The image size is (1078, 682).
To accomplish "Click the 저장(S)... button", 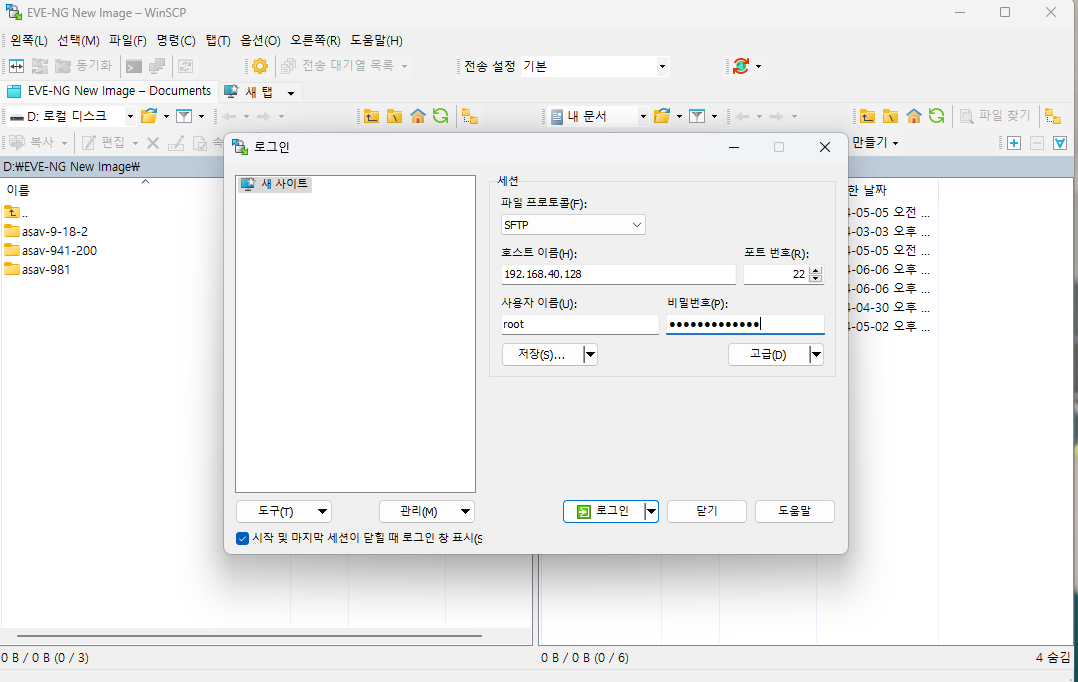I will 542,355.
